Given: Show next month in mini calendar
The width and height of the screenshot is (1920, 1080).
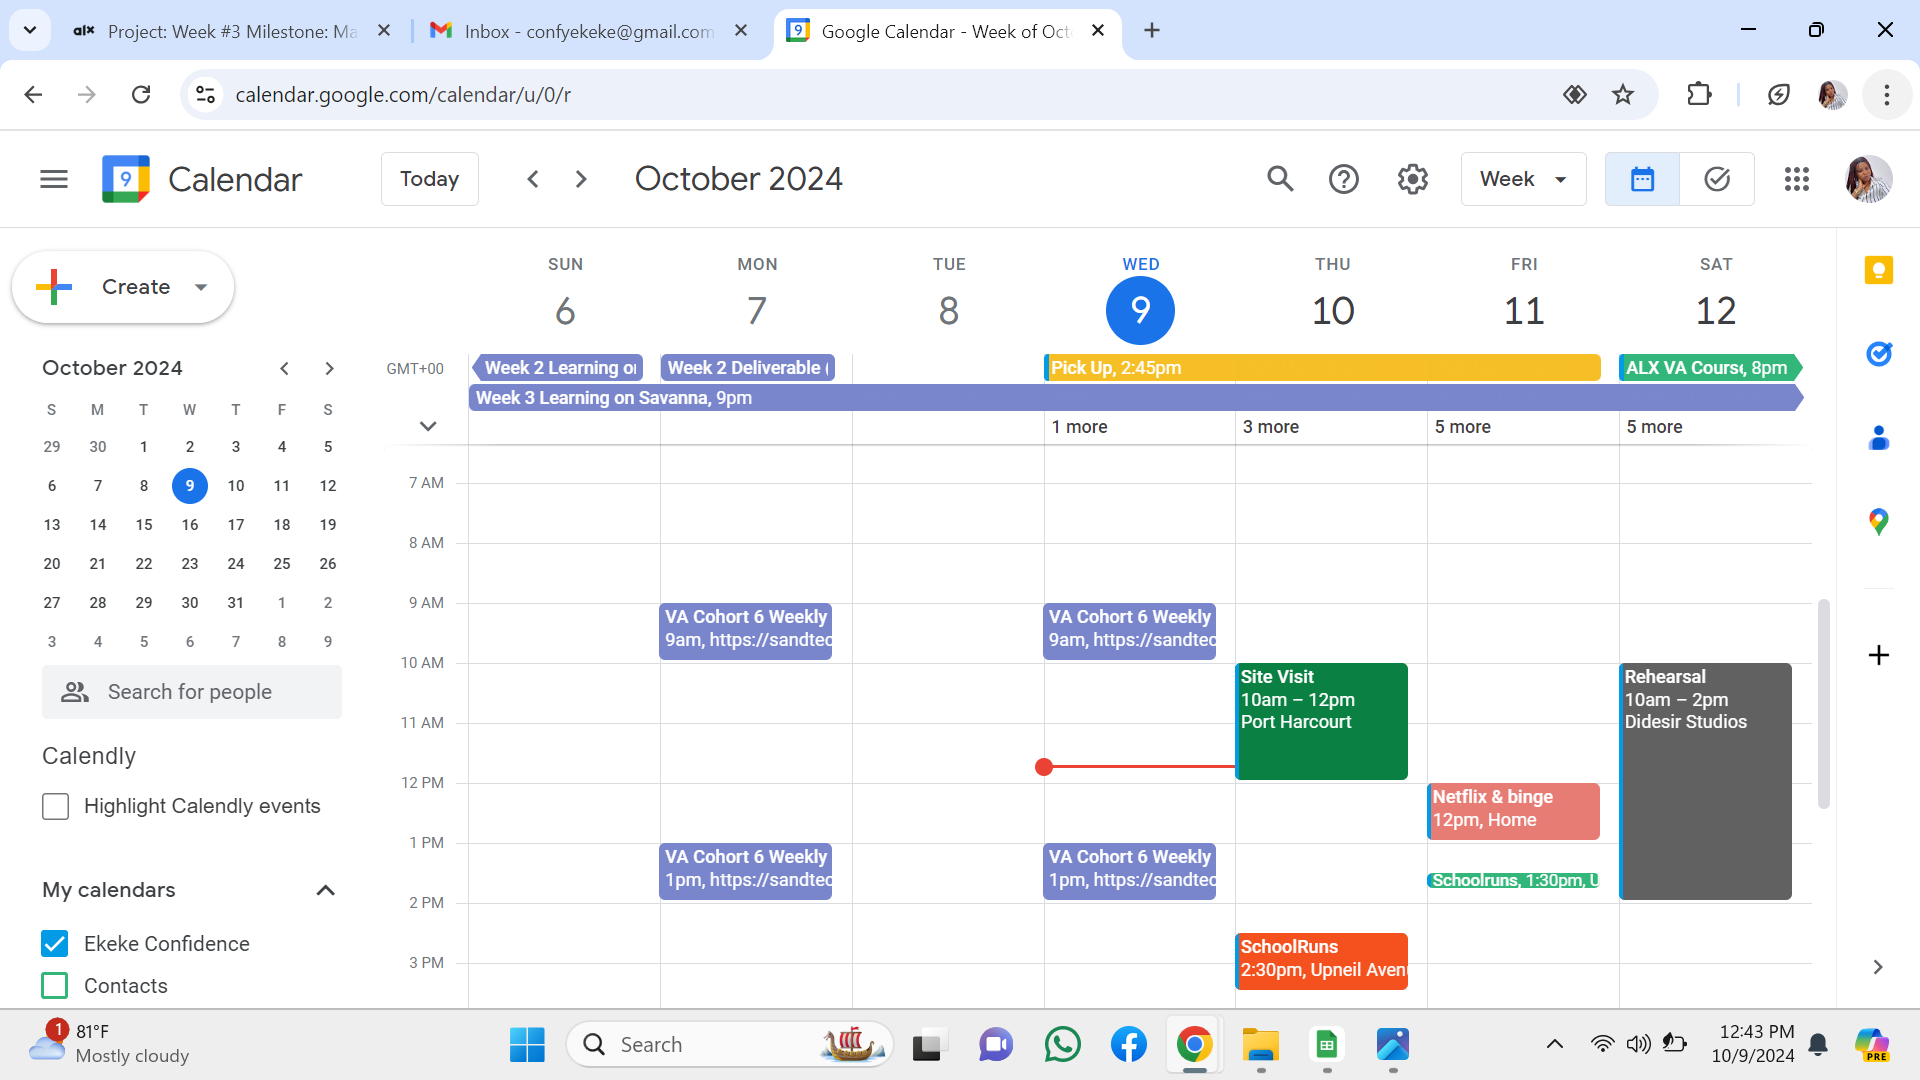Looking at the screenshot, I should click(329, 368).
